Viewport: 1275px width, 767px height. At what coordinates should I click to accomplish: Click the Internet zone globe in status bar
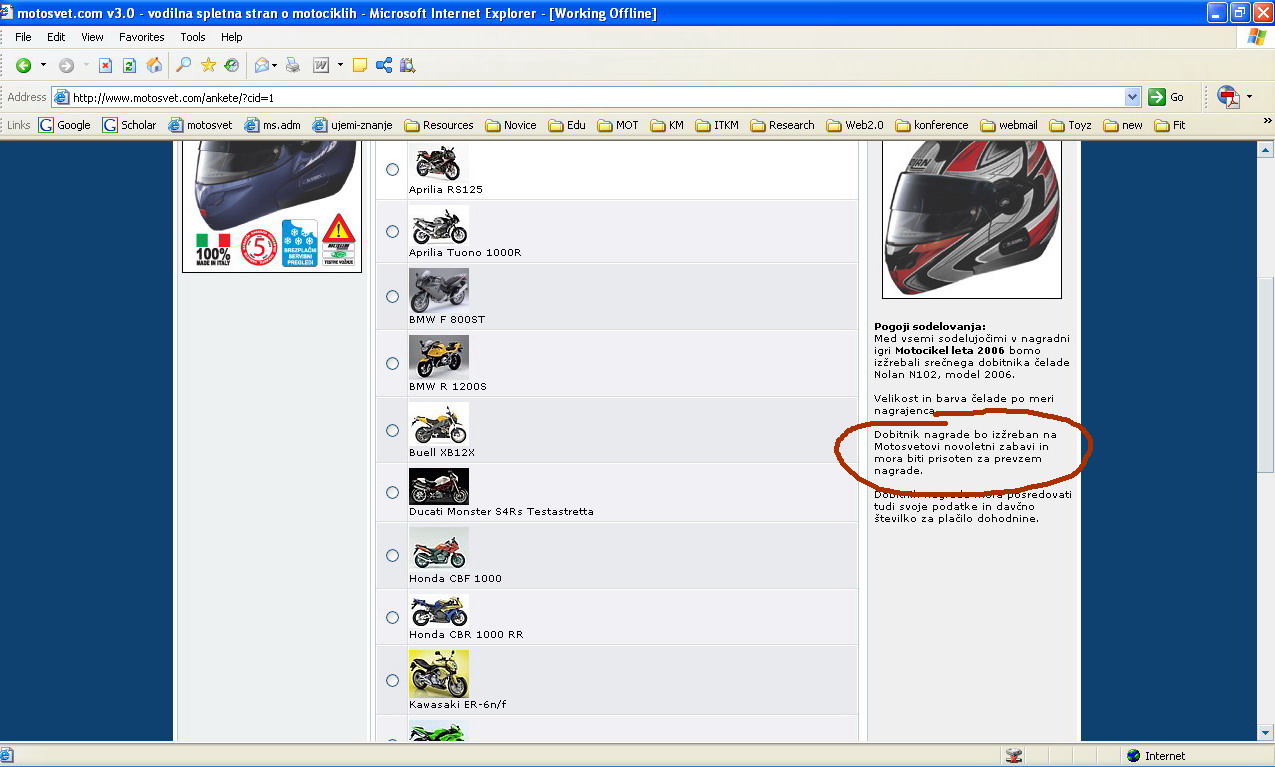point(1133,756)
